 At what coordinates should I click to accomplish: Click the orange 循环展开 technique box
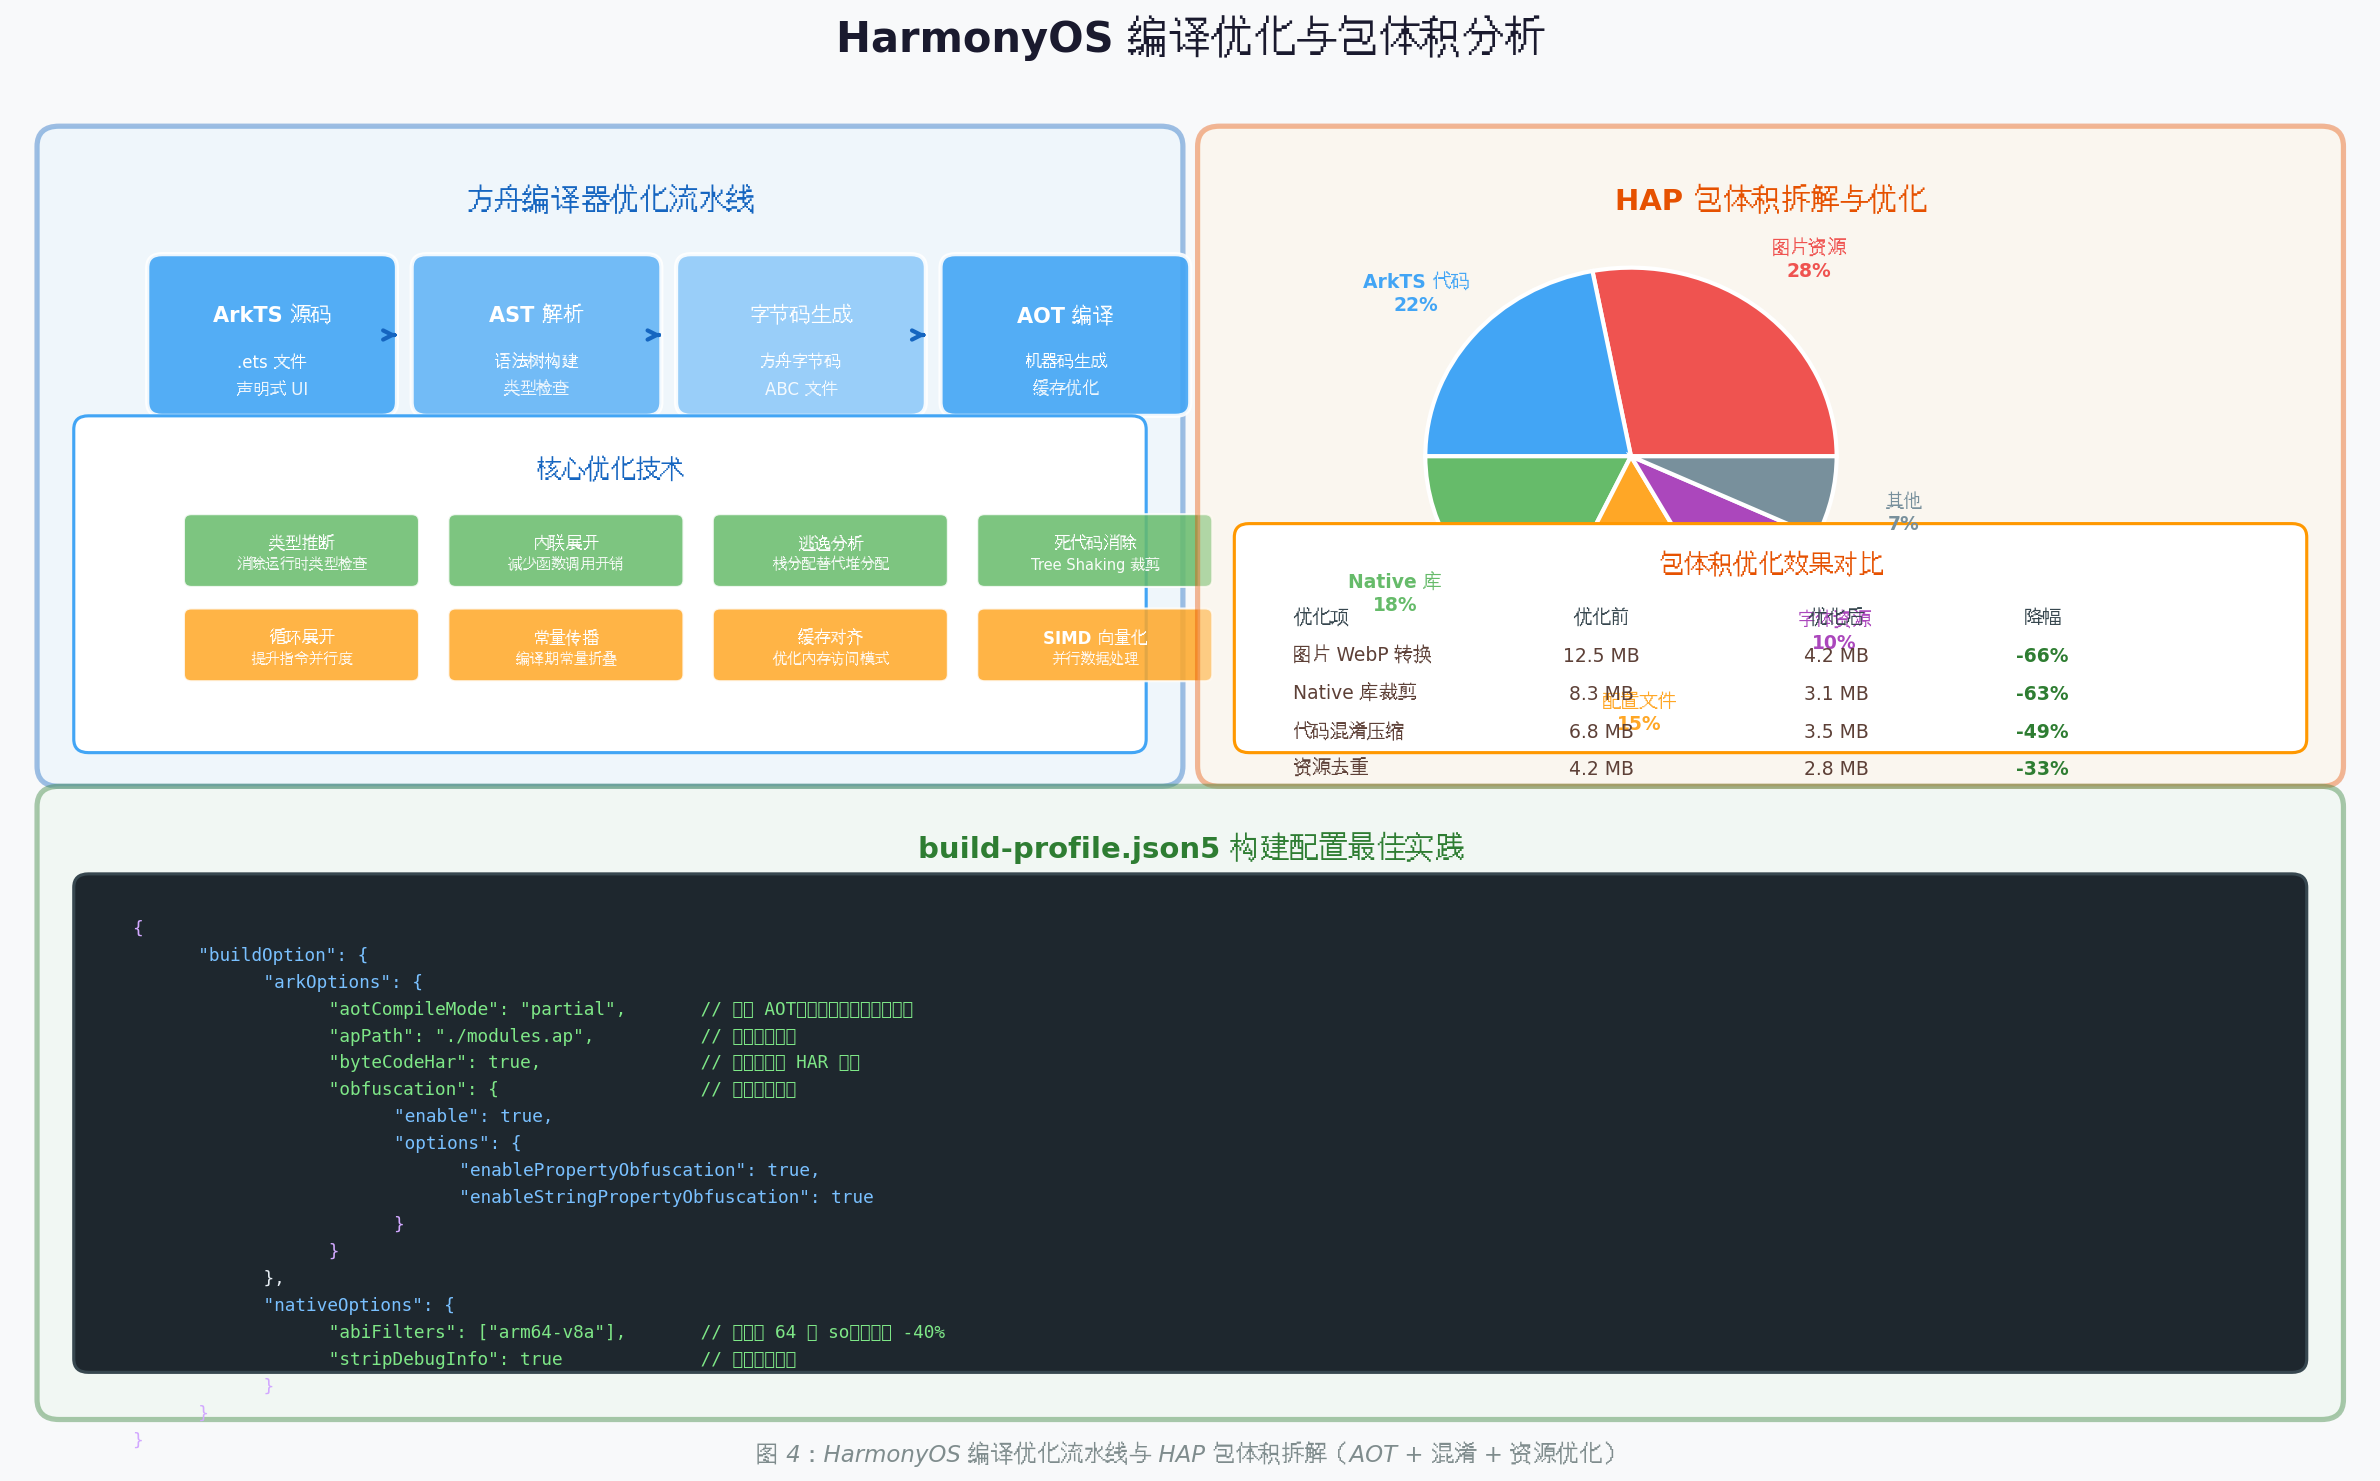[x=301, y=645]
